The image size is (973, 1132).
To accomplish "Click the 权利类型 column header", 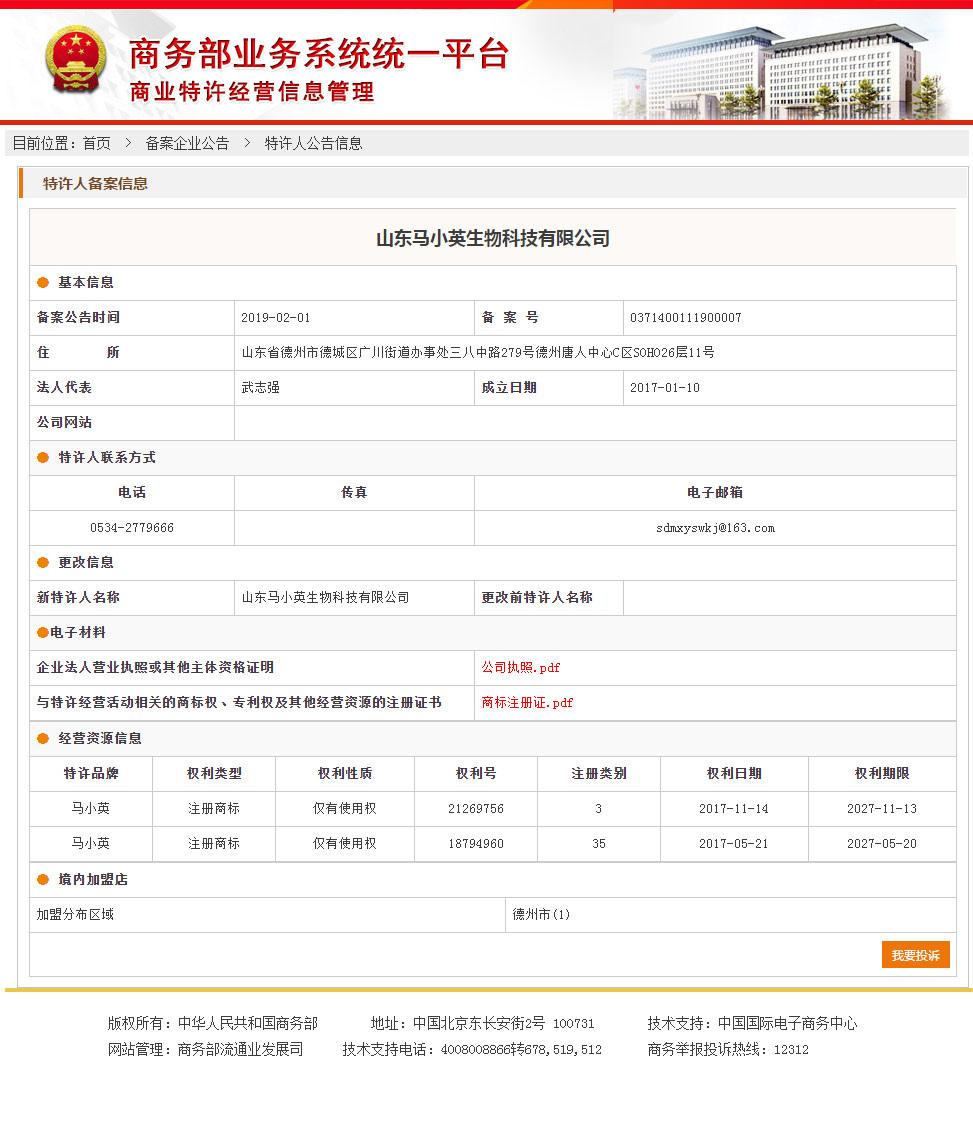I will 214,773.
